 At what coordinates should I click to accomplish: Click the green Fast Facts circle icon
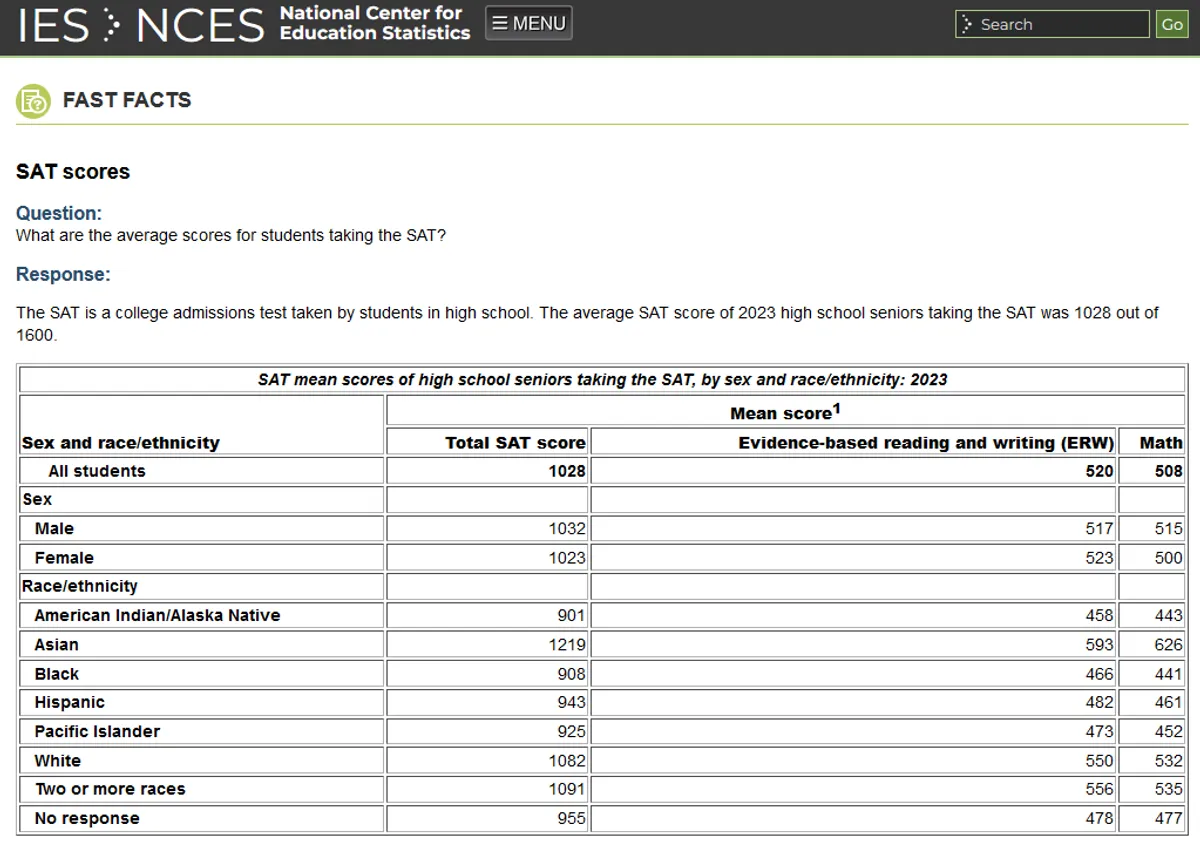[x=33, y=101]
